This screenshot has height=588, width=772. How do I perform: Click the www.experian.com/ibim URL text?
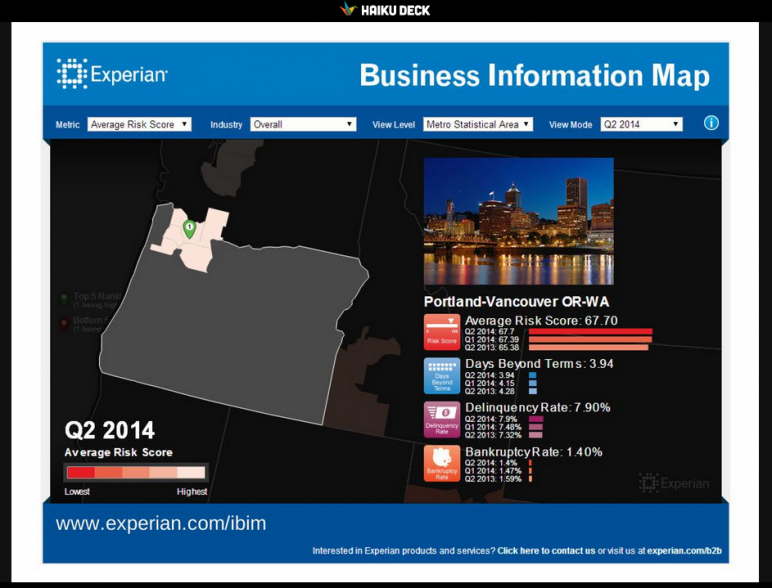click(x=161, y=523)
